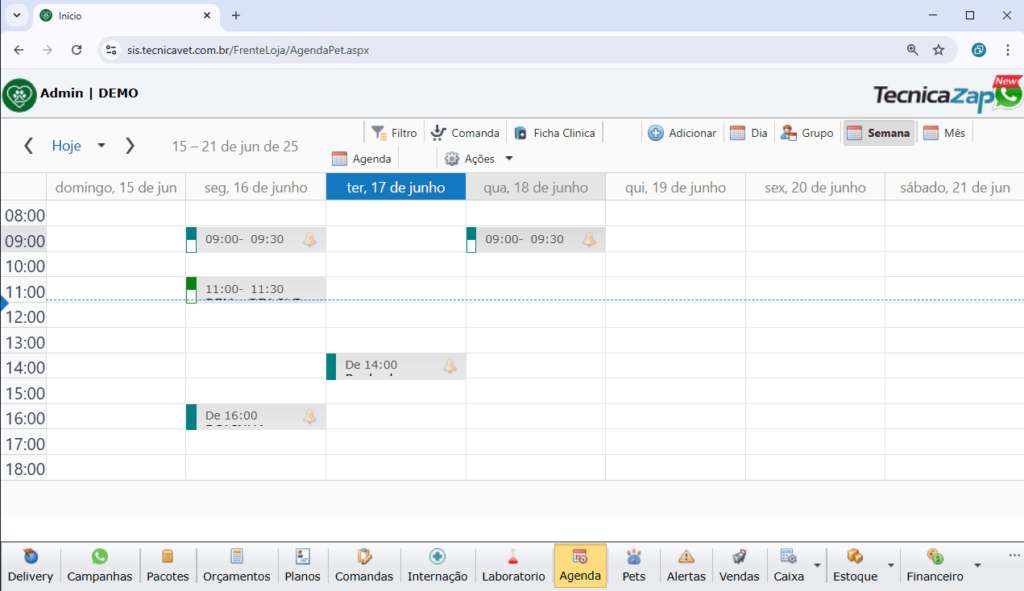The image size is (1024, 591).
Task: Click the Hoje today link
Action: tap(66, 146)
